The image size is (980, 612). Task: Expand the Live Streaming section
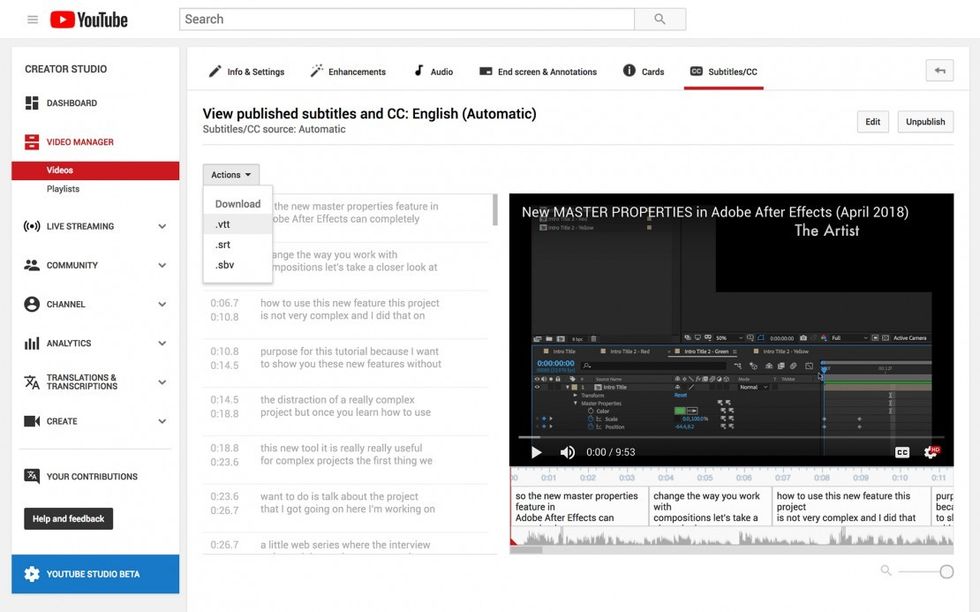pos(162,226)
